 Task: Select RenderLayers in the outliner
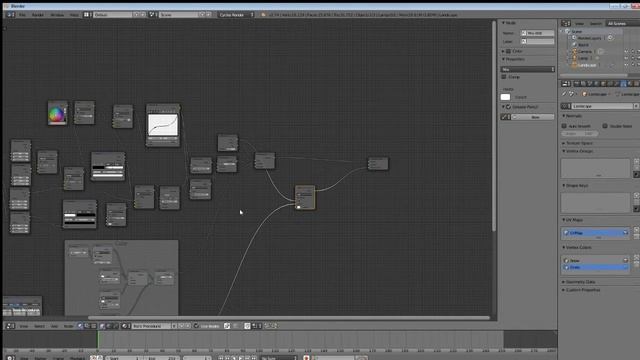tap(589, 38)
